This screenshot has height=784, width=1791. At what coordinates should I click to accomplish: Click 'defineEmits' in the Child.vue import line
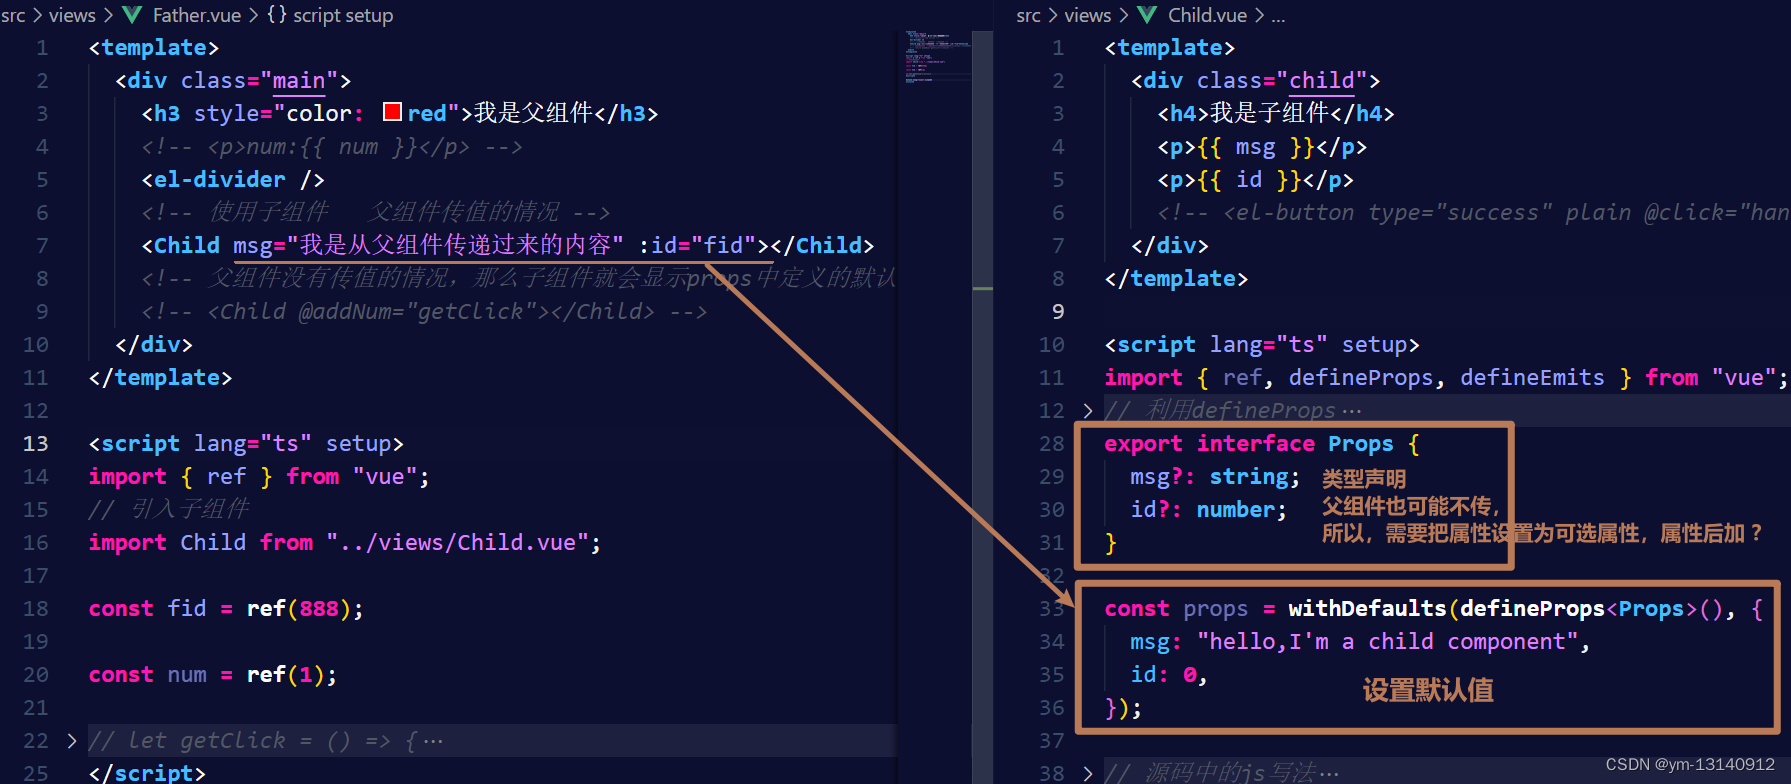1532,378
